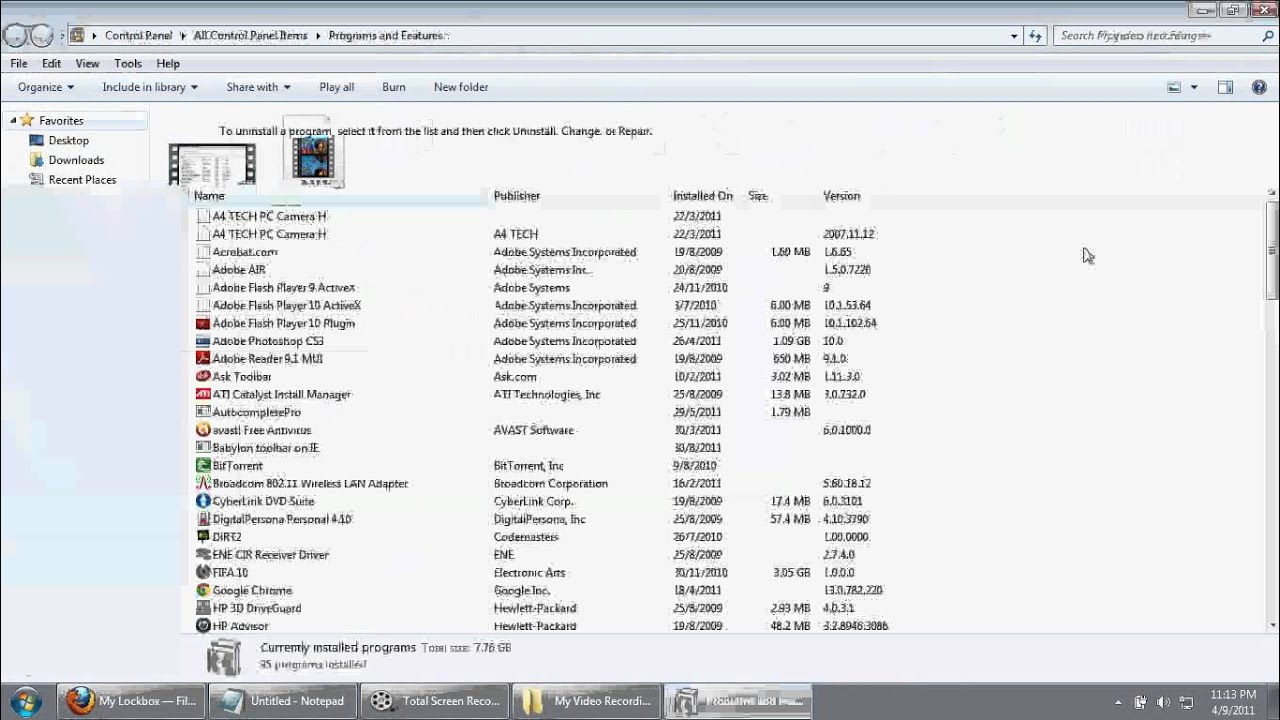Click the Adobe Reader 9.1 MUI icon
1280x720 pixels.
tap(203, 359)
